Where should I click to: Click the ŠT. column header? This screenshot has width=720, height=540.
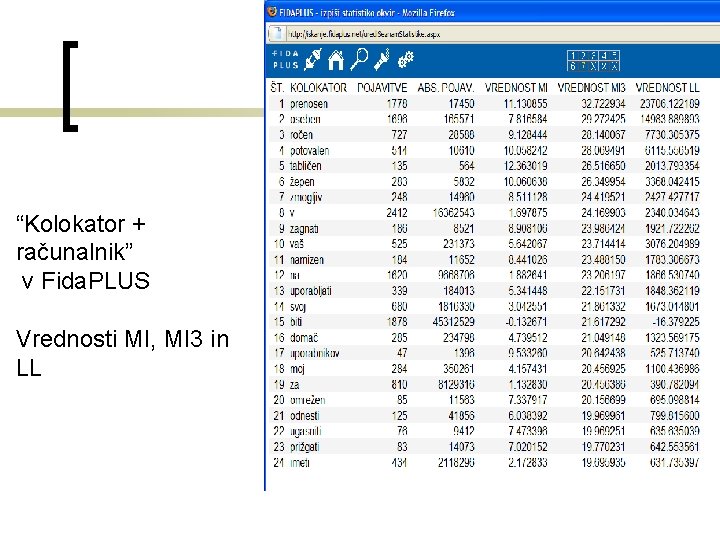[x=277, y=88]
